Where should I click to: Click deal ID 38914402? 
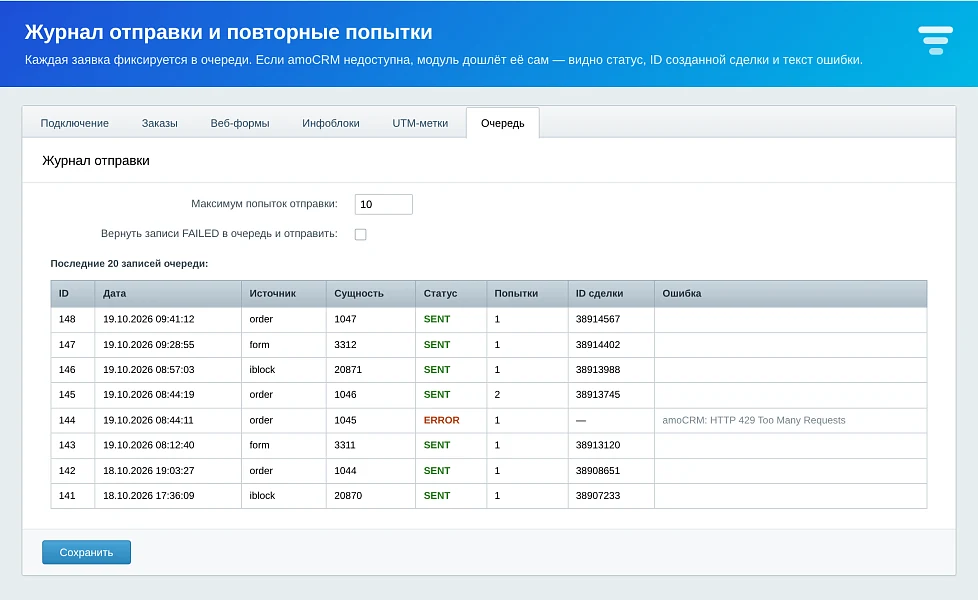pyautogui.click(x=598, y=344)
